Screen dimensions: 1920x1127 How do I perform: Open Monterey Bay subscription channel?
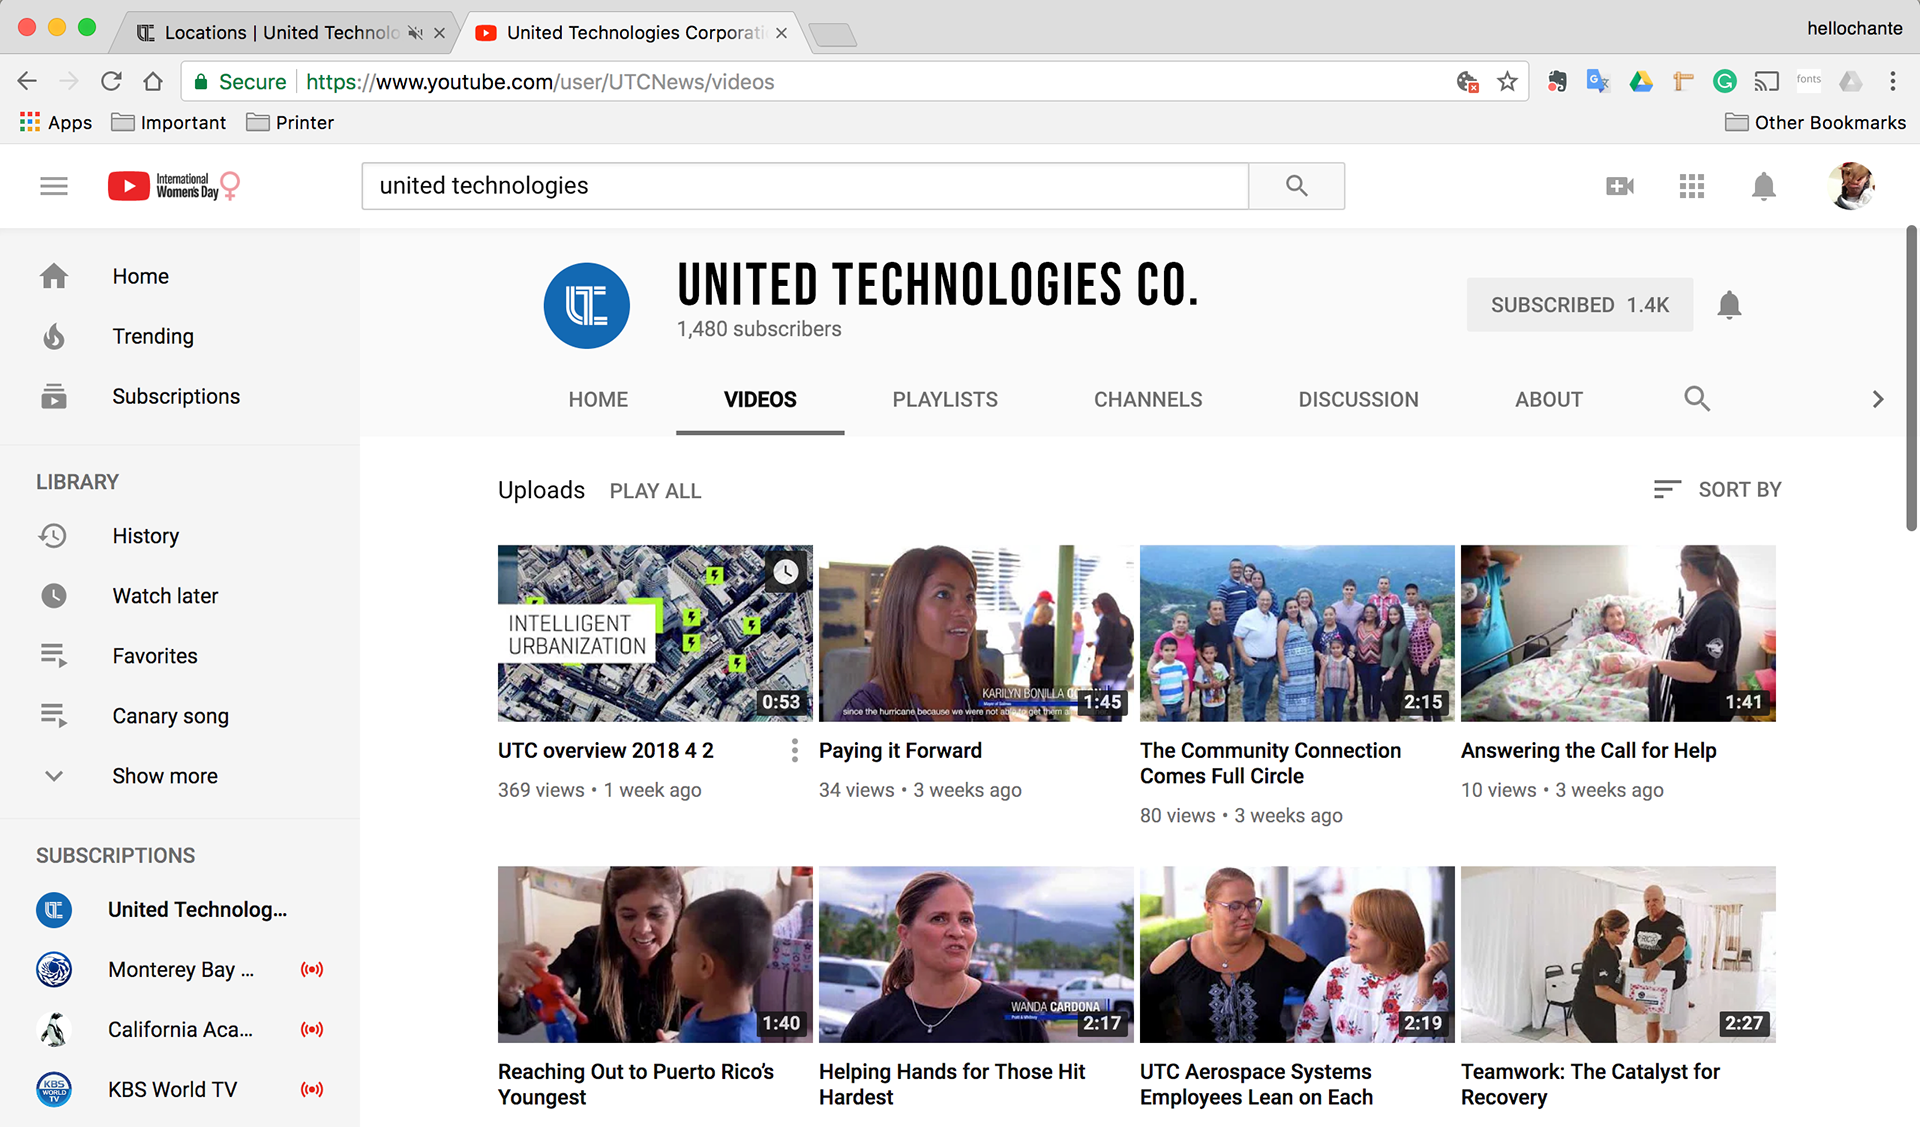[x=180, y=970]
